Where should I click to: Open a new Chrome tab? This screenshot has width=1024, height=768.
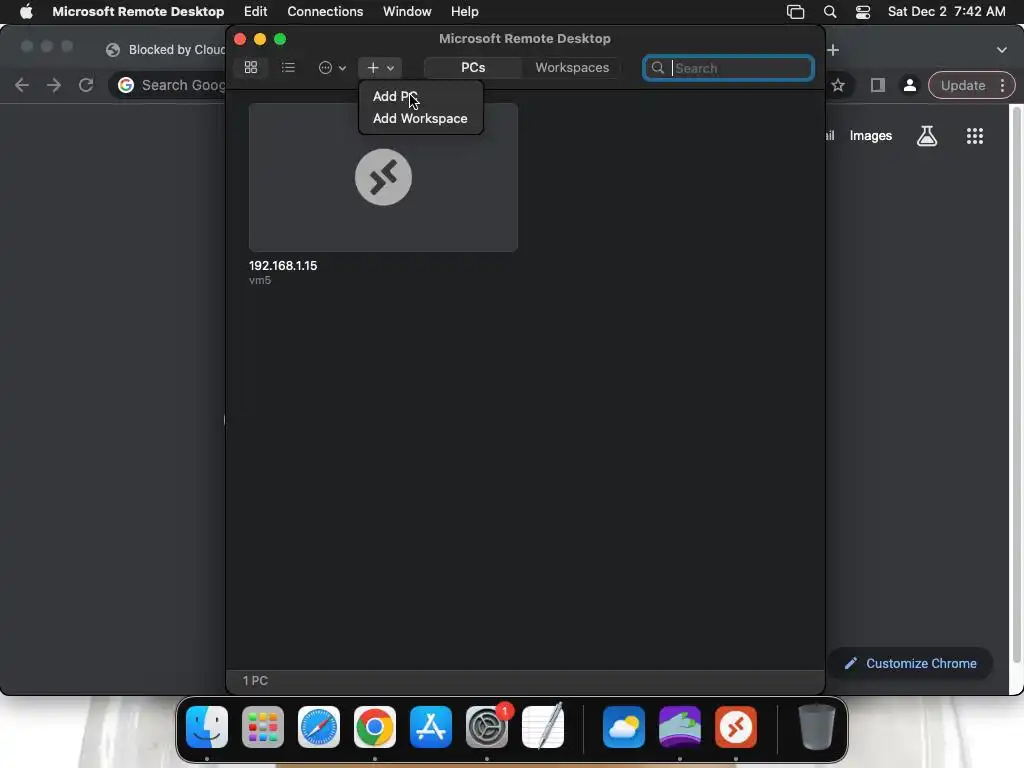(833, 50)
